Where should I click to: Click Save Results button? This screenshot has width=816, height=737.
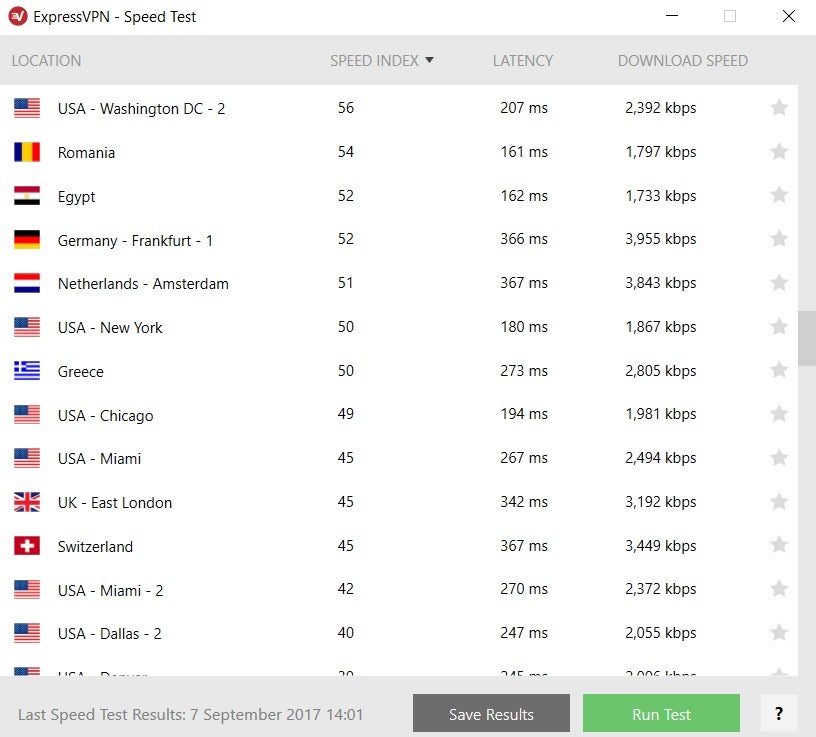pos(491,713)
